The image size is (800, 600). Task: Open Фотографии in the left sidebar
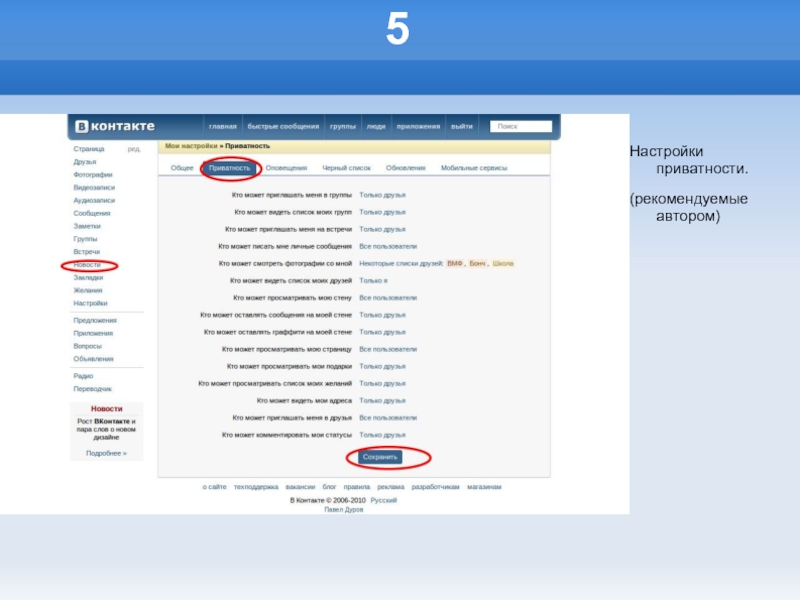point(93,174)
